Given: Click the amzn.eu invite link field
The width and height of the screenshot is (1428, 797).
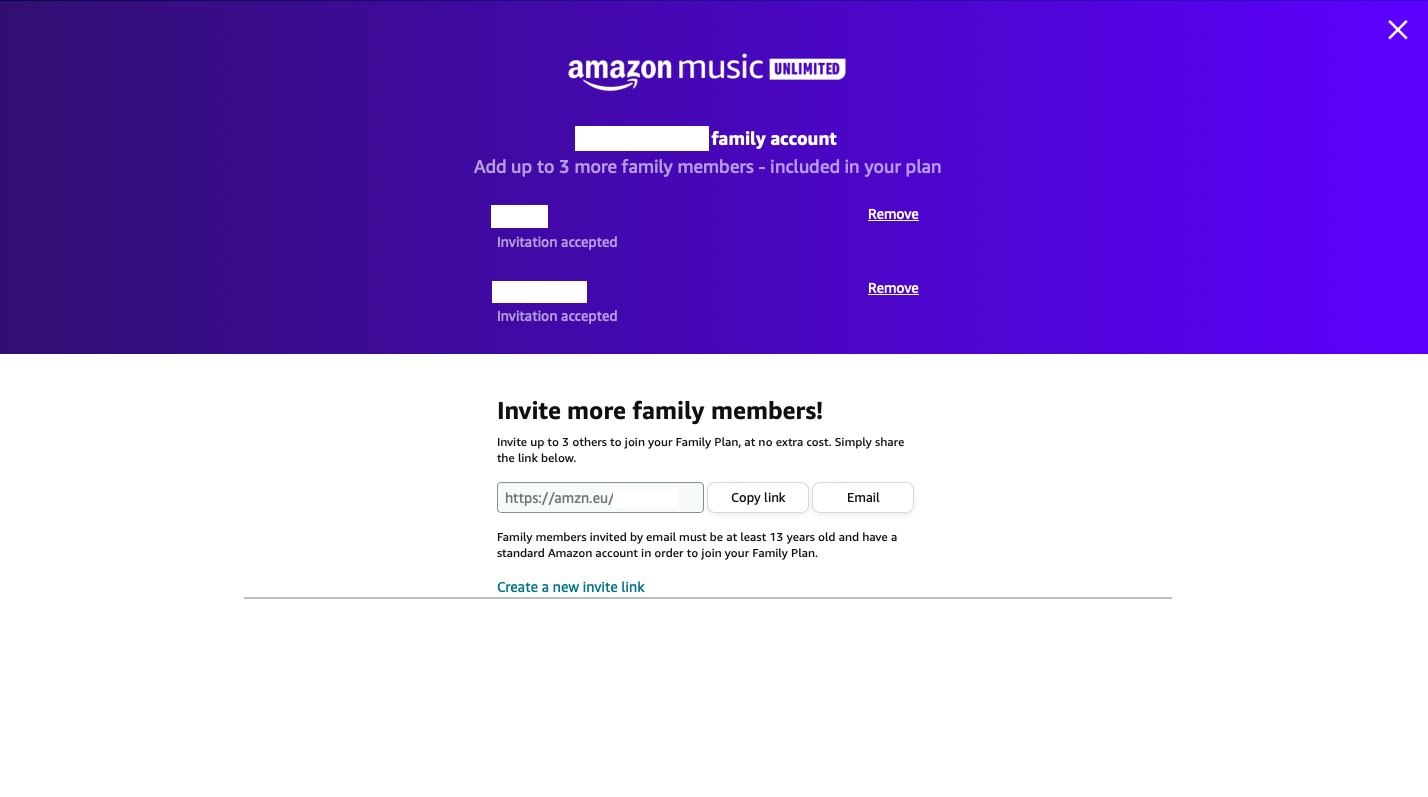Looking at the screenshot, I should click(600, 498).
